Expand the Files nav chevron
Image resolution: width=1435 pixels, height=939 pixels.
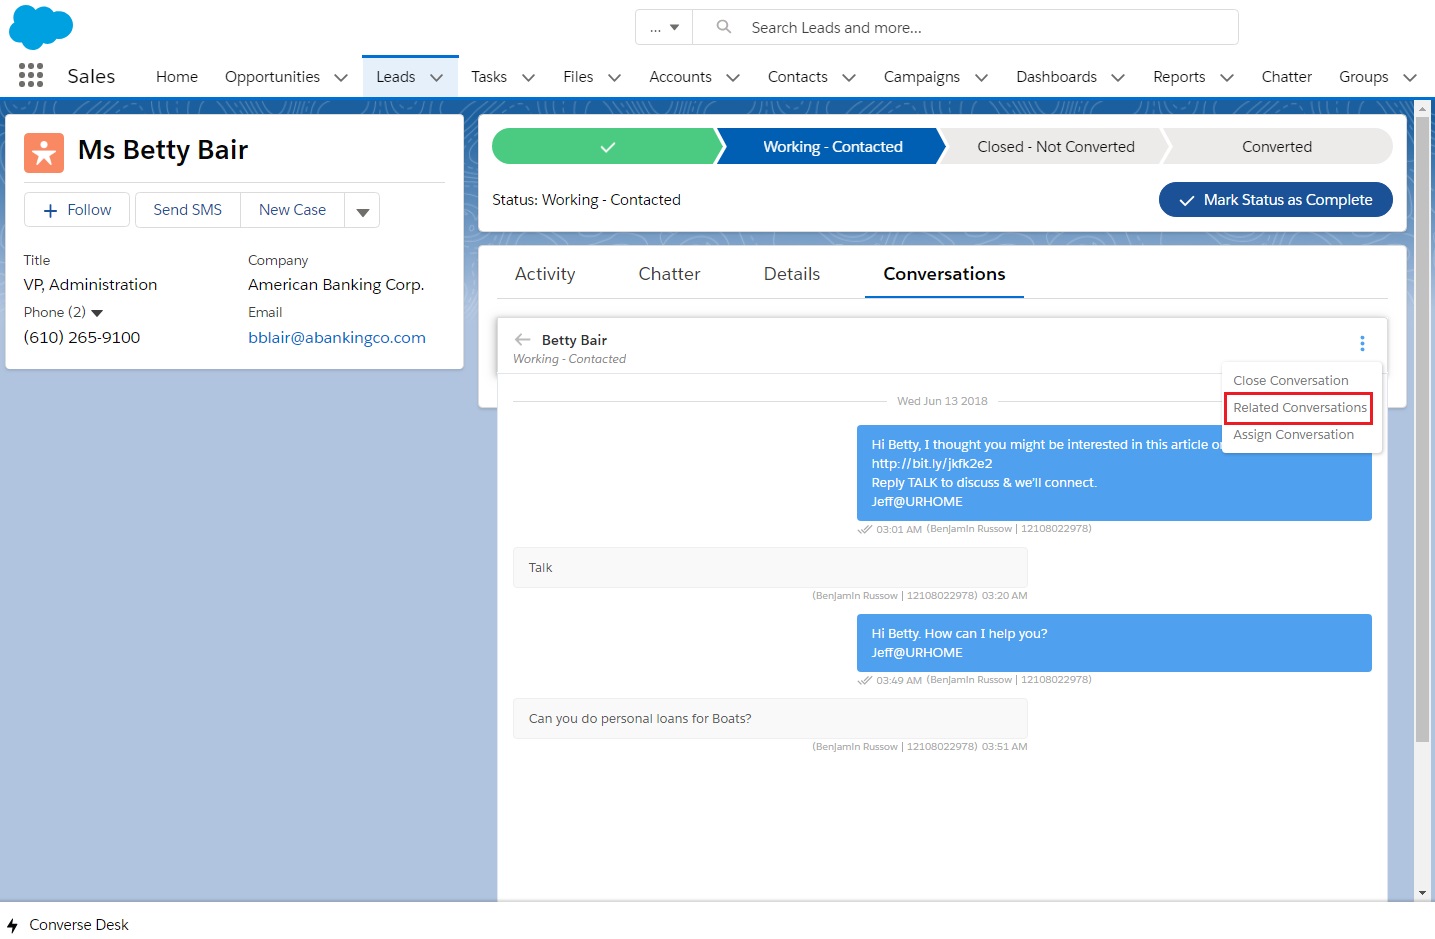pos(614,77)
